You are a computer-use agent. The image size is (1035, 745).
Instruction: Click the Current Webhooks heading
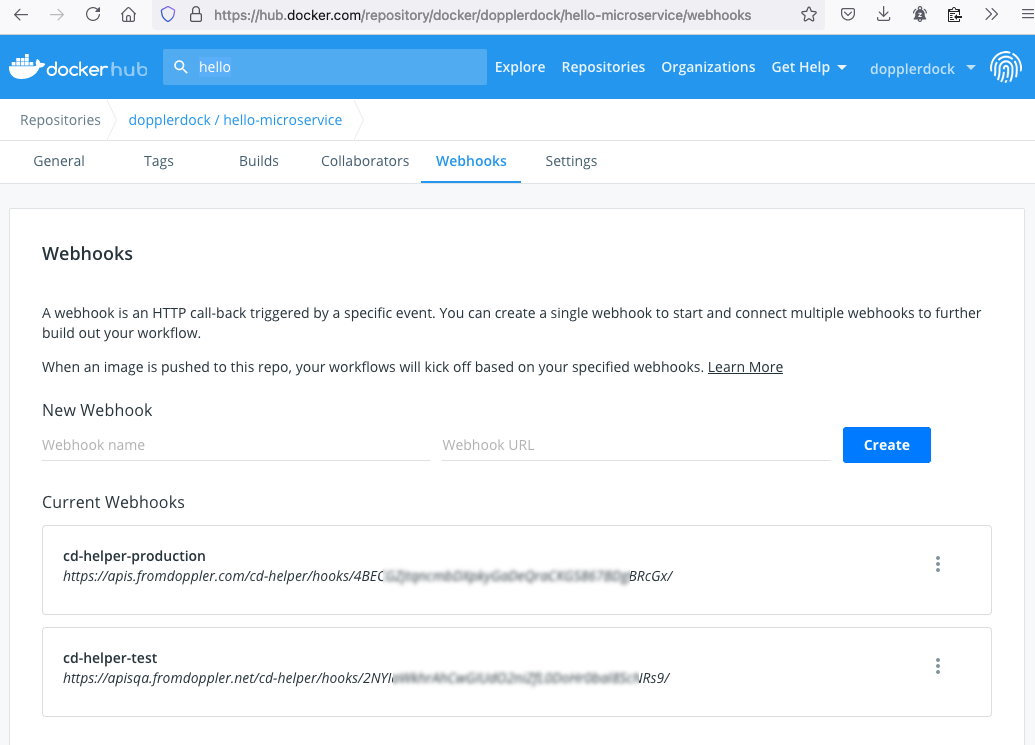[x=114, y=502]
